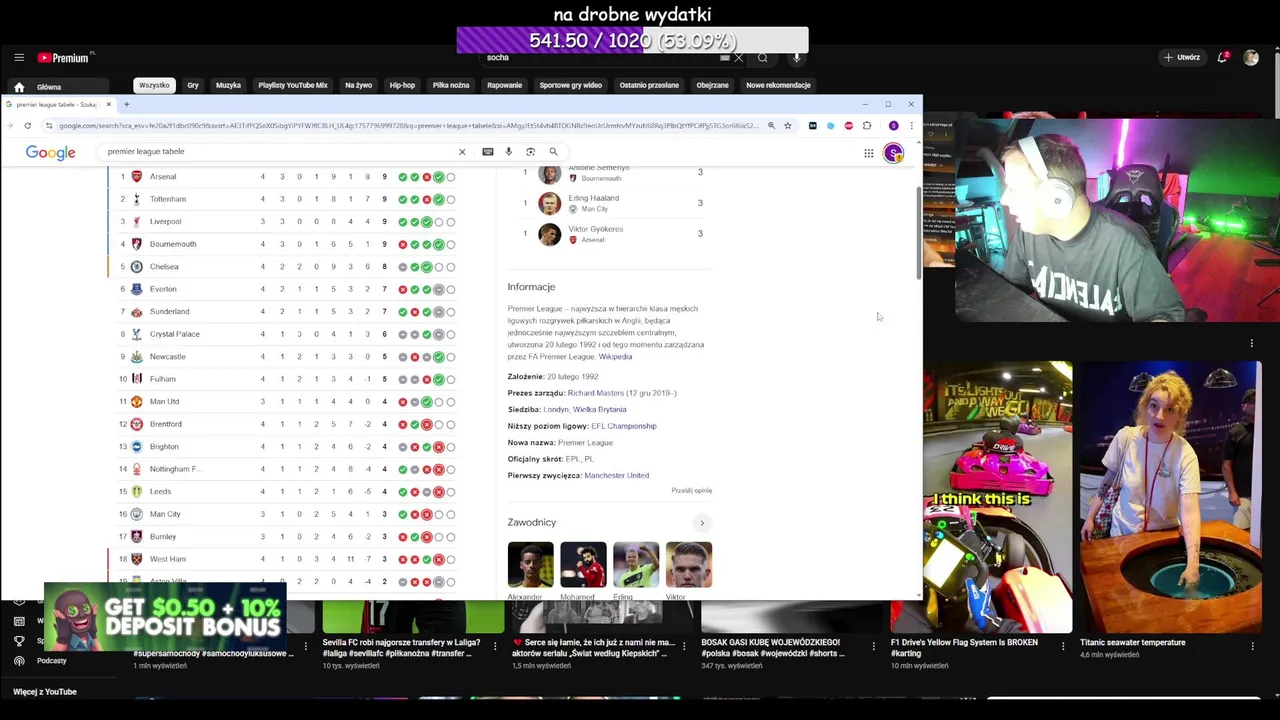This screenshot has width=1280, height=720.
Task: Open a new Chrome tab
Action: 126,104
